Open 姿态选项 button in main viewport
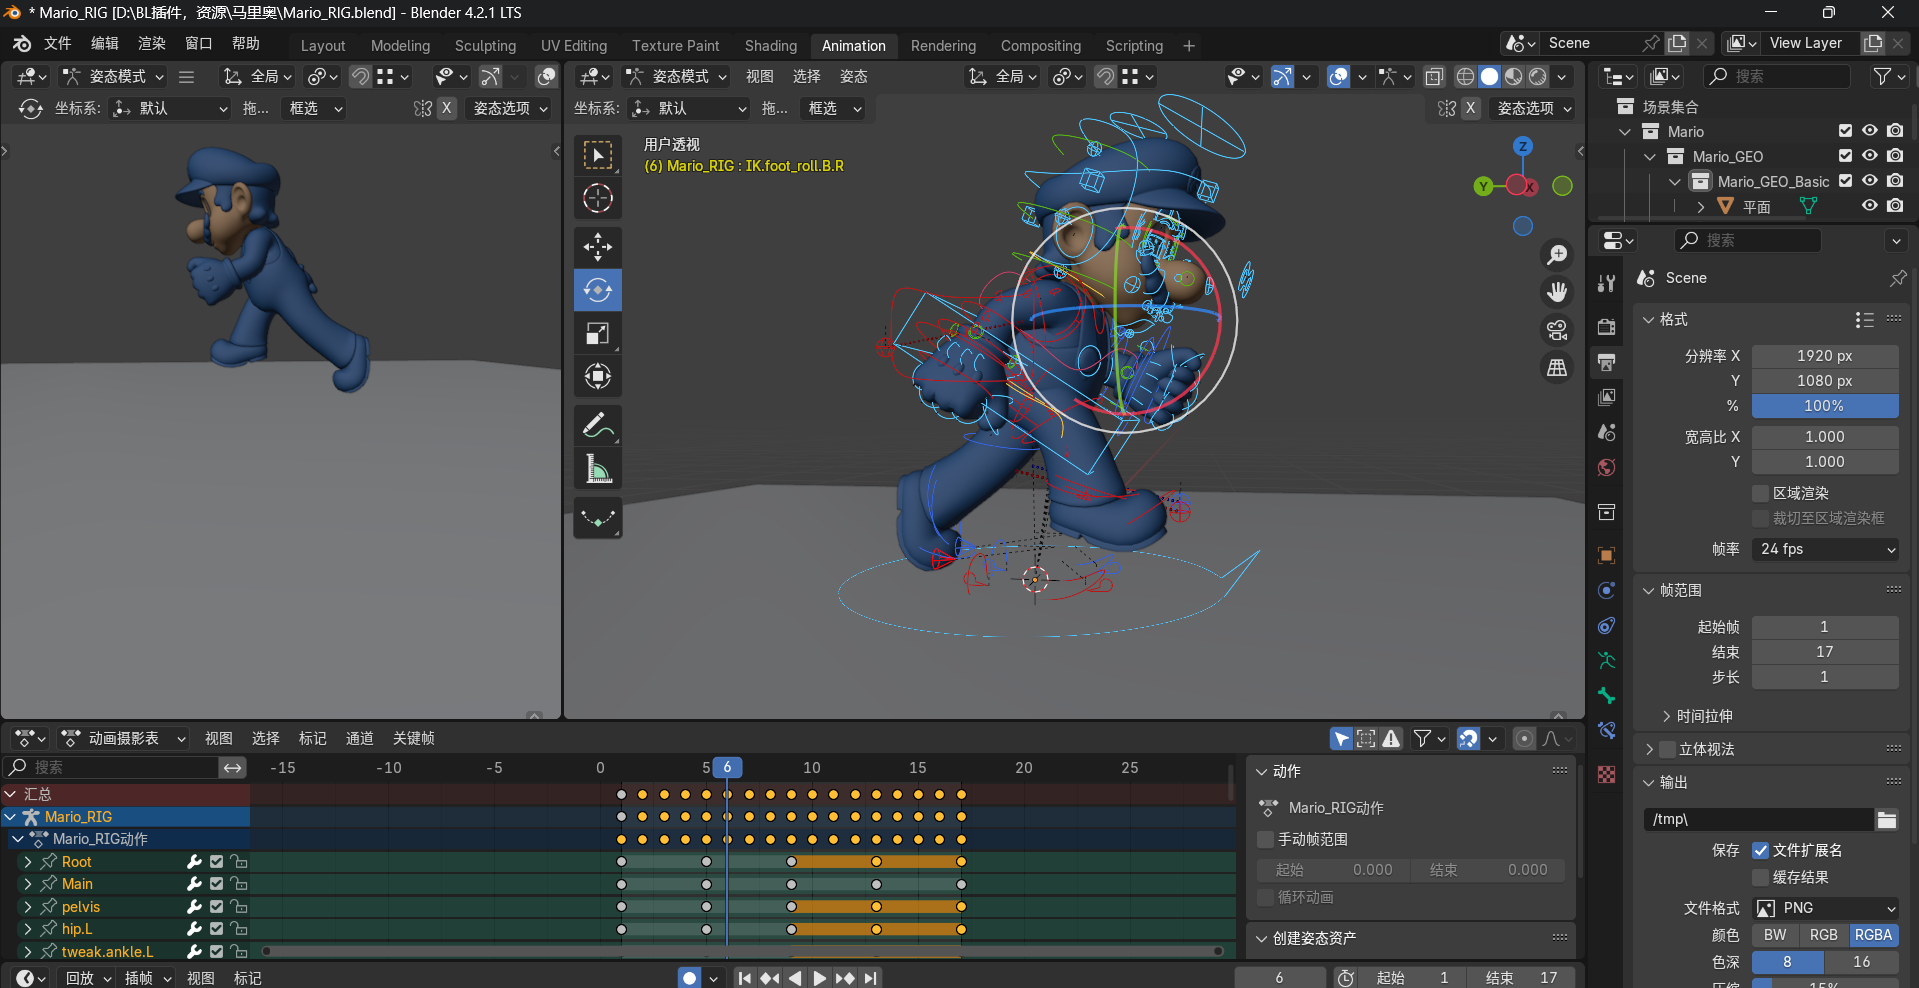The height and width of the screenshot is (988, 1919). [x=1535, y=108]
